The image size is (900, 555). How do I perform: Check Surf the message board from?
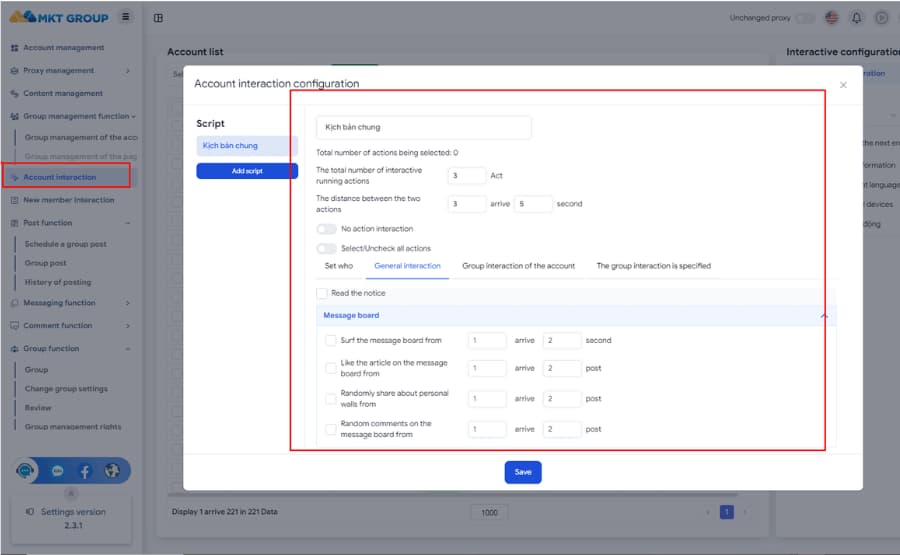pyautogui.click(x=331, y=340)
